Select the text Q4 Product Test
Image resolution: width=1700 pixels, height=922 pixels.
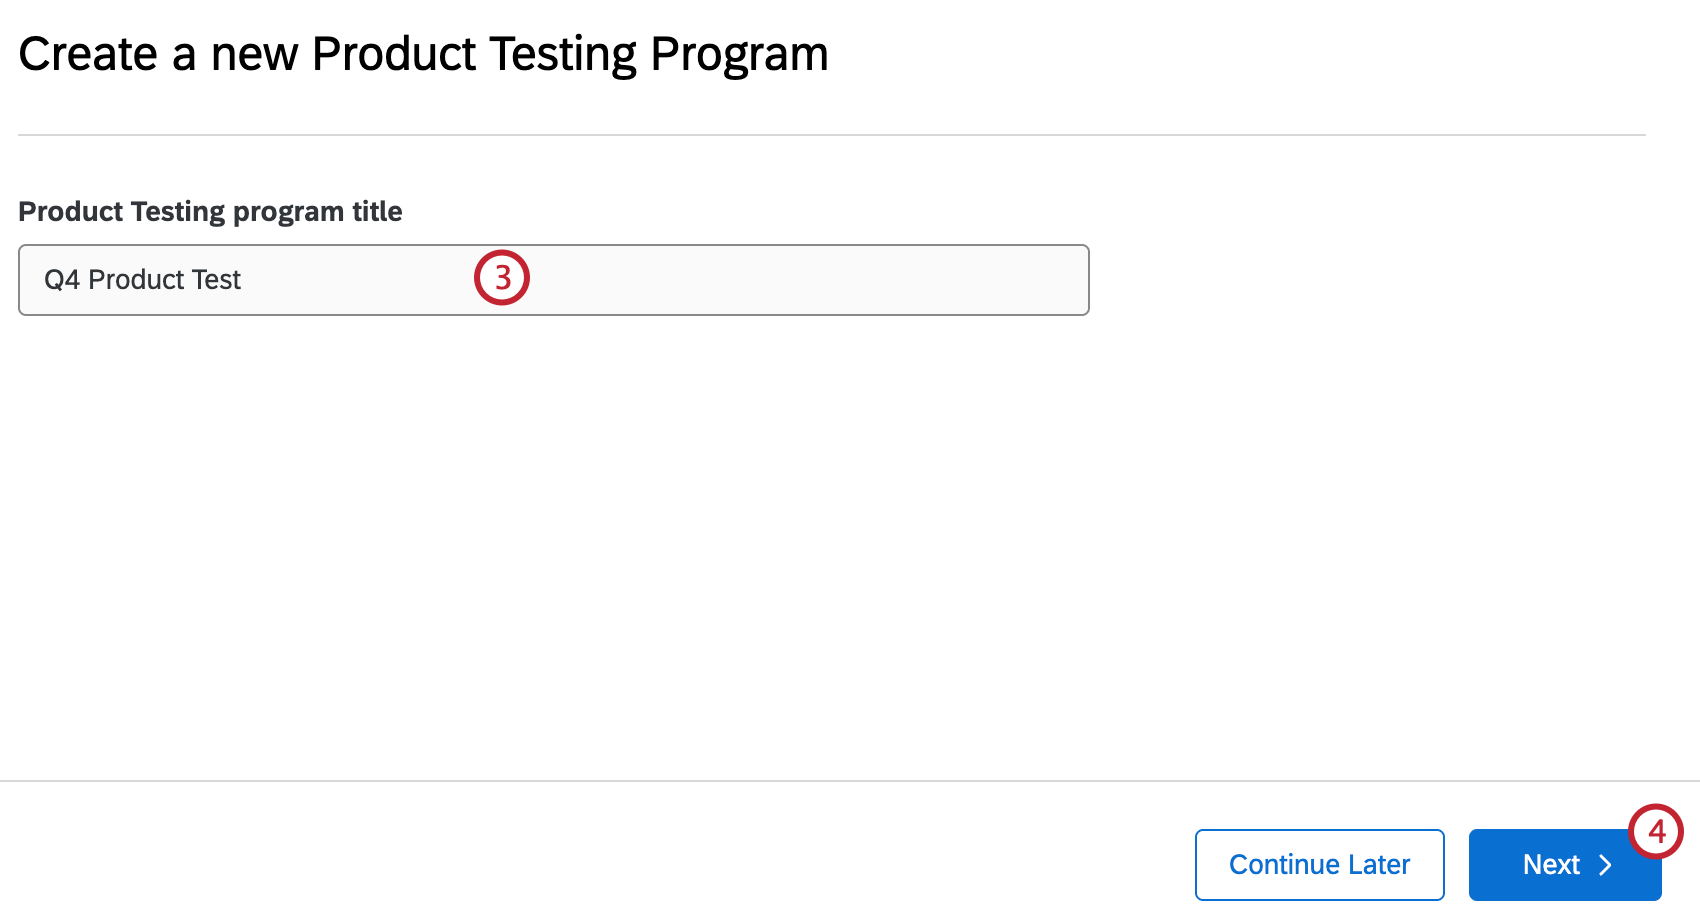[140, 280]
